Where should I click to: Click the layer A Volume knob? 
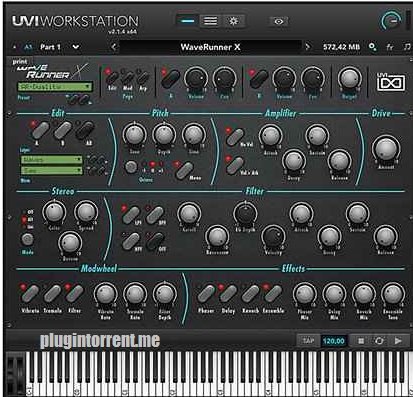(196, 78)
